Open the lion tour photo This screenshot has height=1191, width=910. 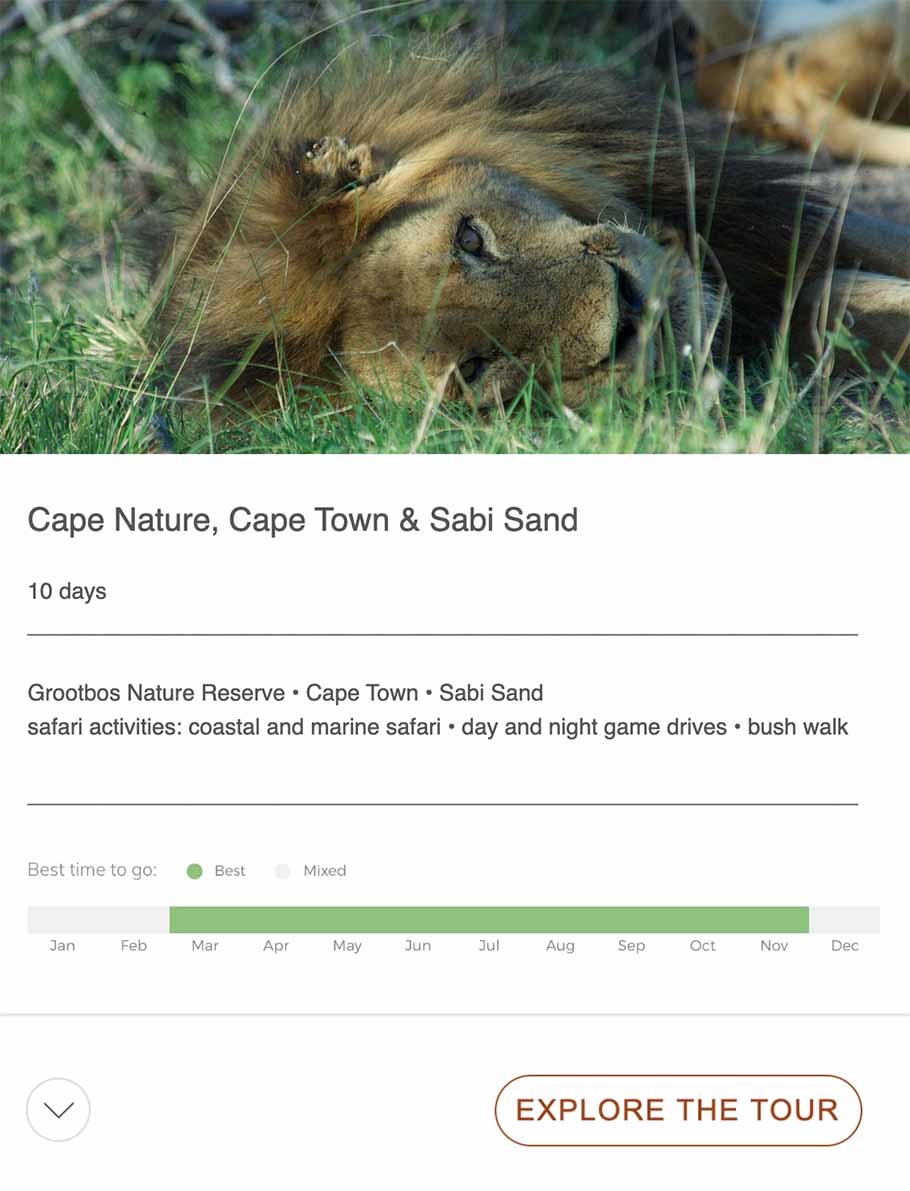point(455,227)
